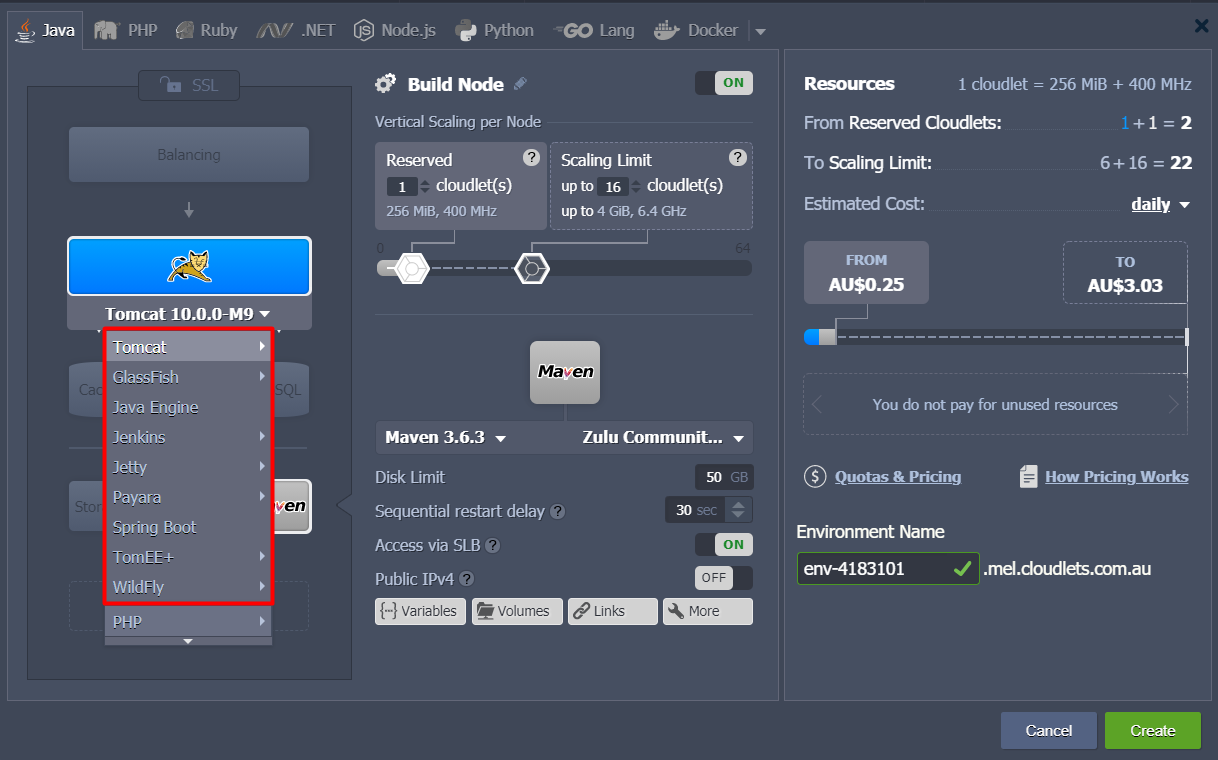Image resolution: width=1218 pixels, height=760 pixels.
Task: Choose Java Engine from the list
Action: point(188,407)
